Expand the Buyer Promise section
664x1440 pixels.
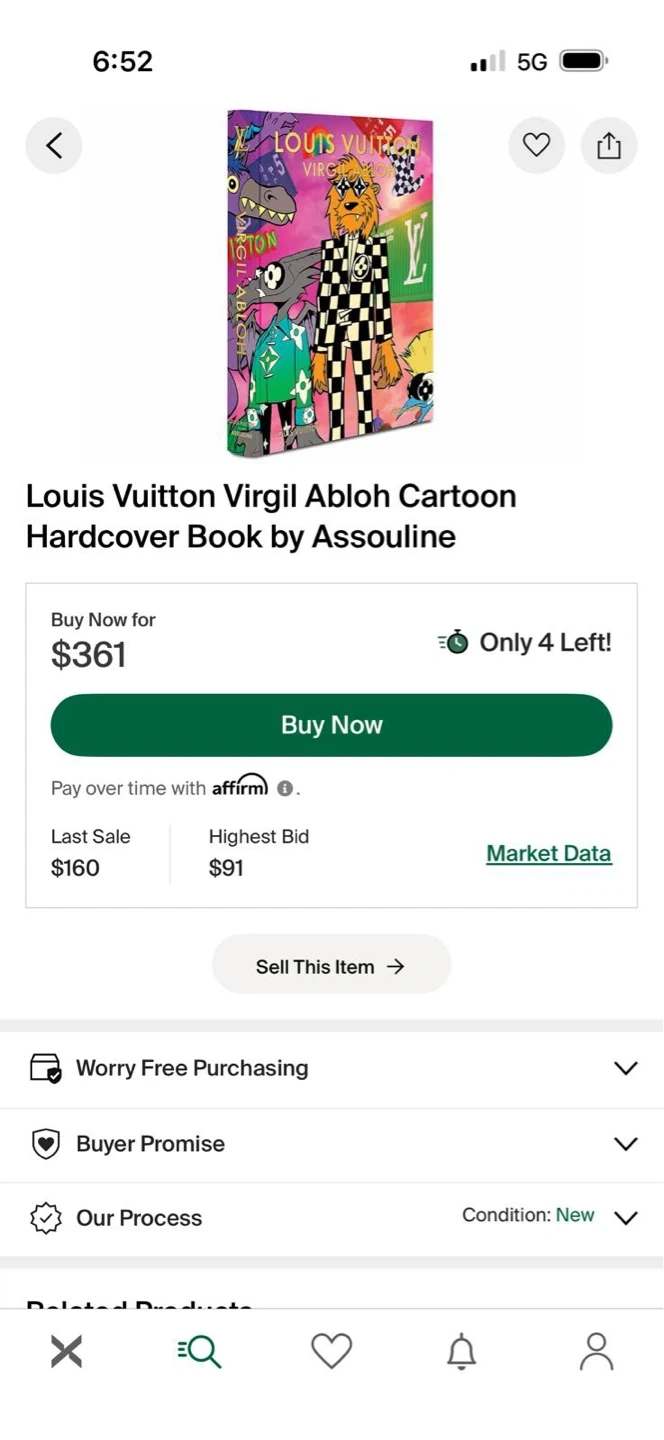626,1144
